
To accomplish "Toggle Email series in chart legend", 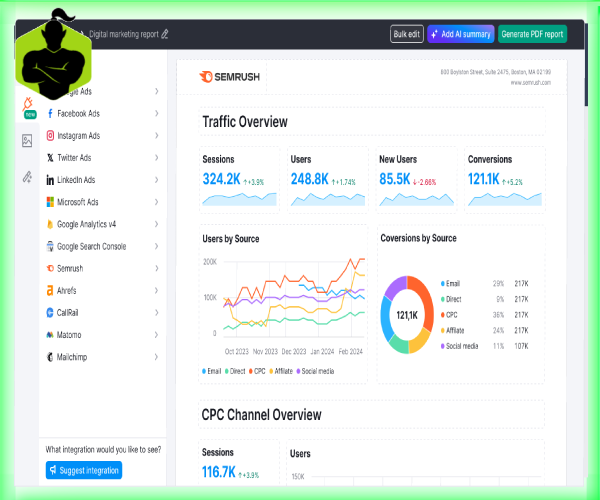I will point(212,371).
